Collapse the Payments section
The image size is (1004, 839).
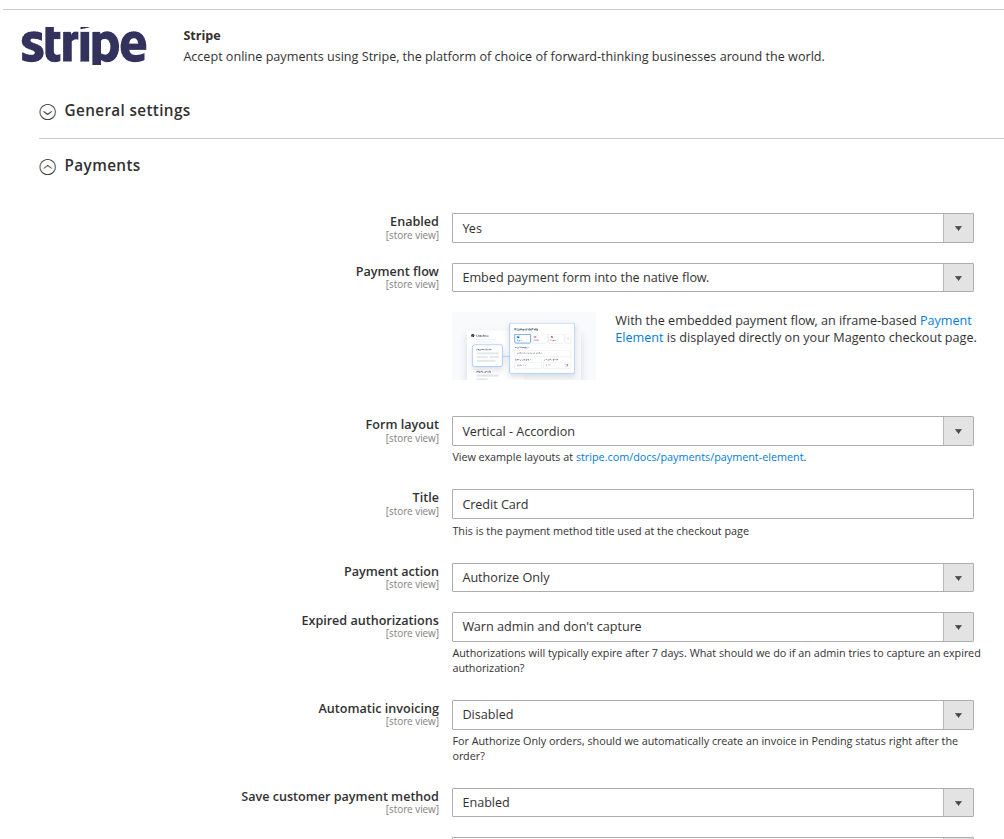tap(102, 166)
